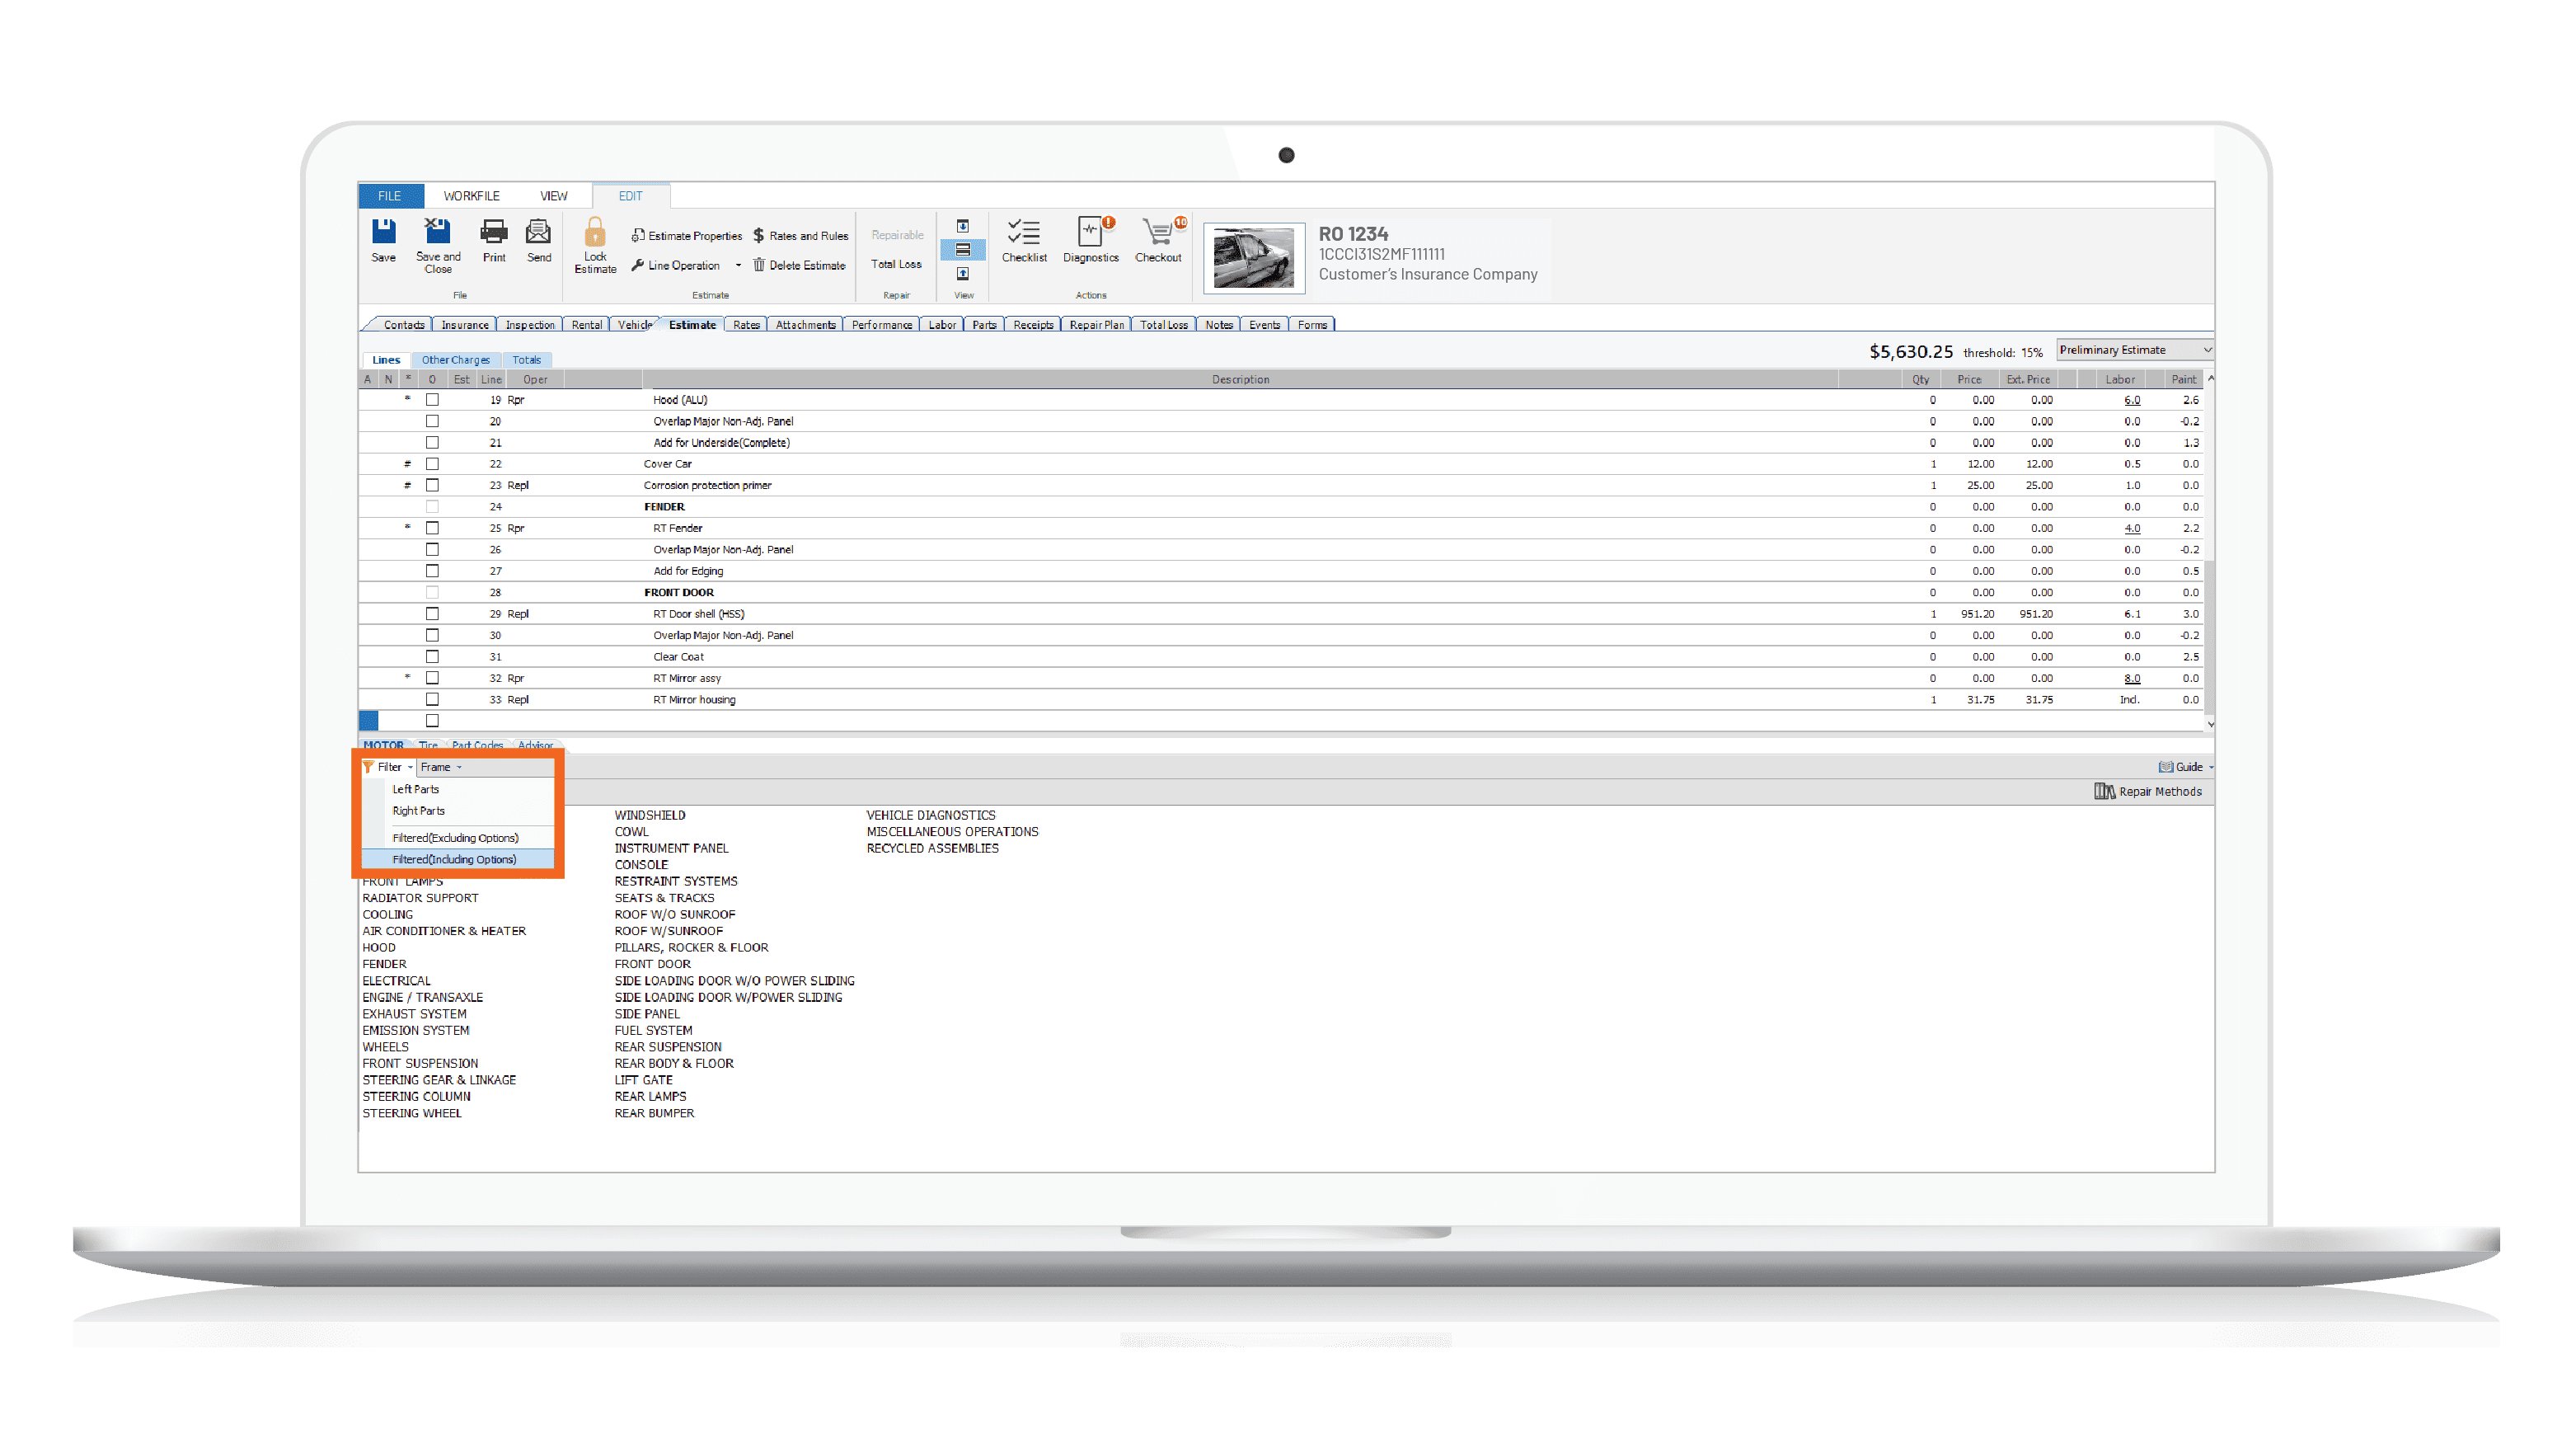Screen dimensions: 2576x1443
Task: Switch to the Repair Plan tab
Action: coord(1096,325)
